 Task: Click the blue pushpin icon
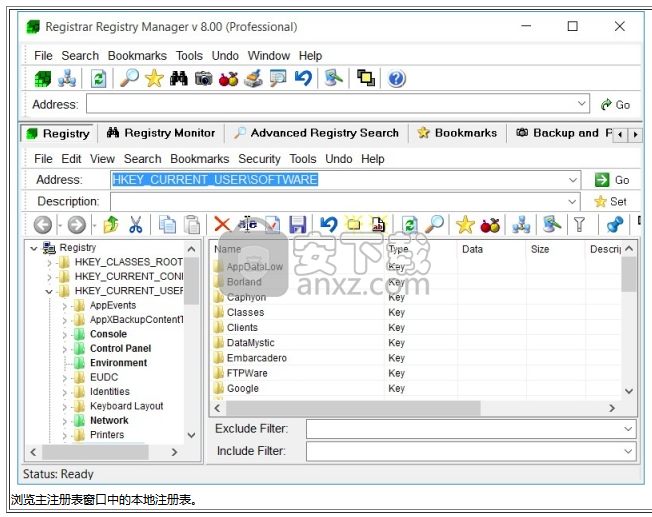click(615, 225)
